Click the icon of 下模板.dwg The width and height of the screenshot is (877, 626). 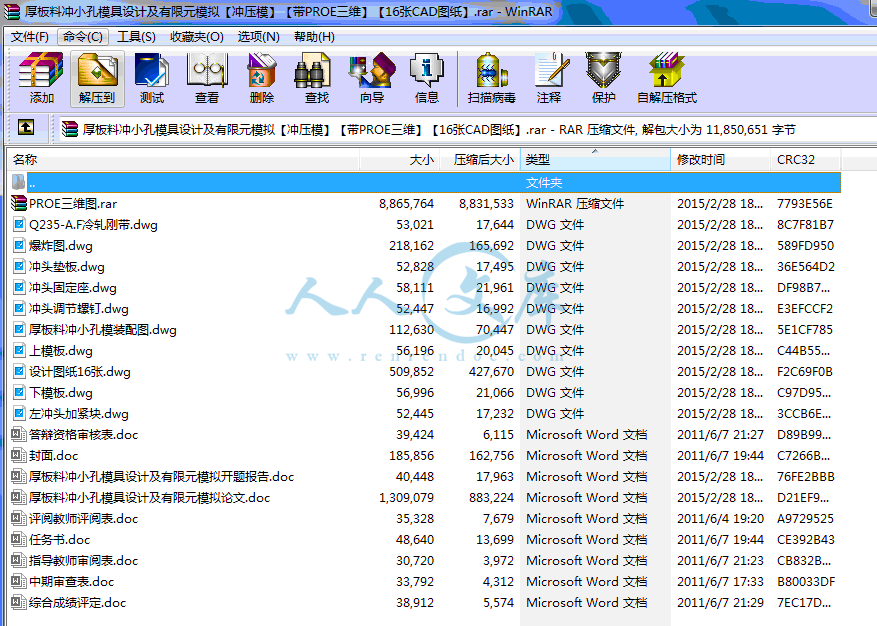(x=19, y=393)
